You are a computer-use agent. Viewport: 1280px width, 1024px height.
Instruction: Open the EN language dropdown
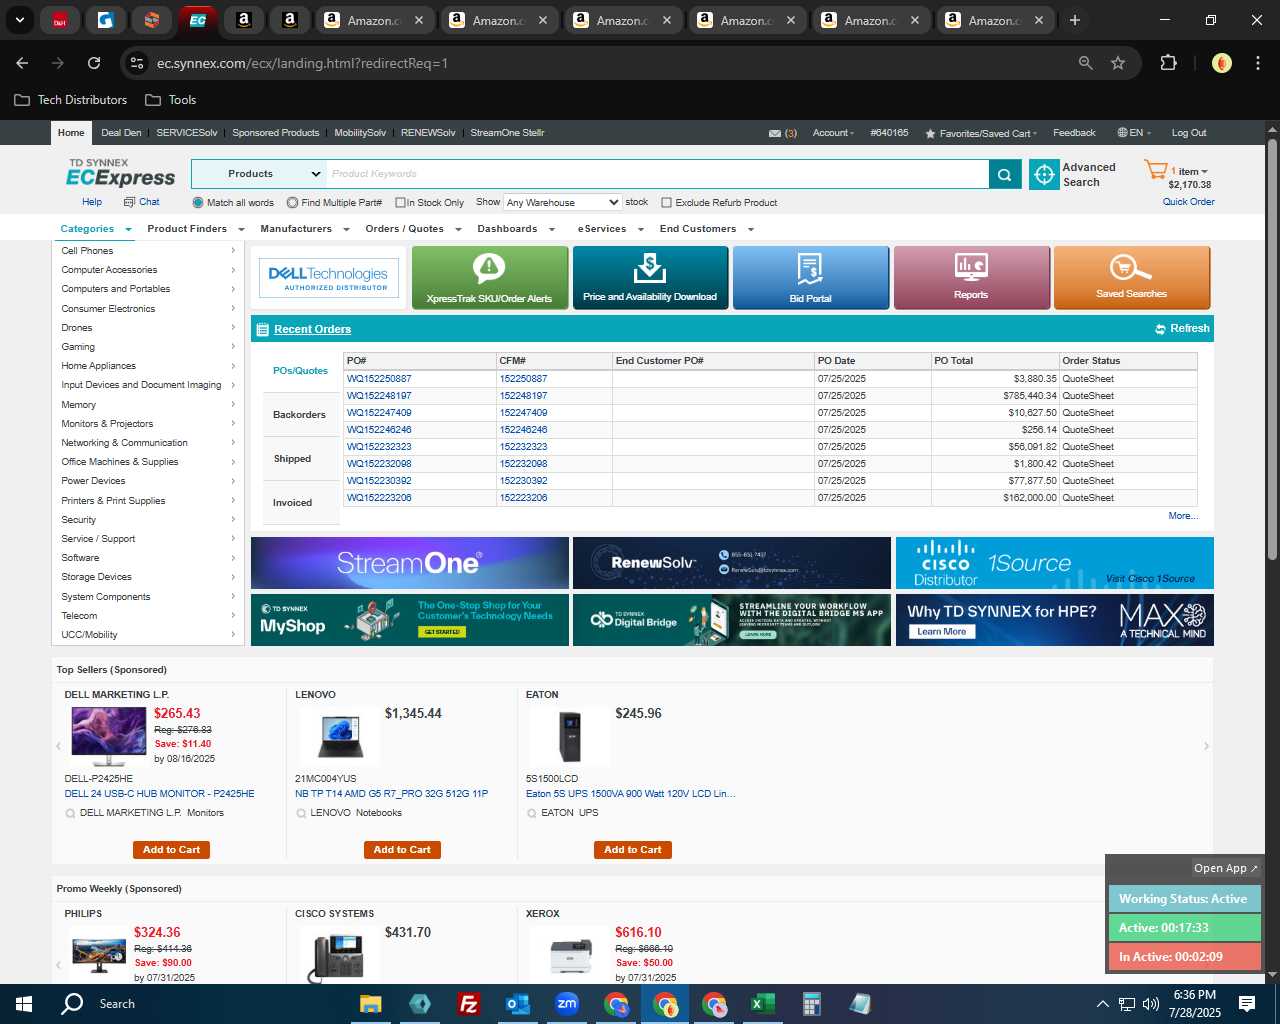pos(1134,133)
